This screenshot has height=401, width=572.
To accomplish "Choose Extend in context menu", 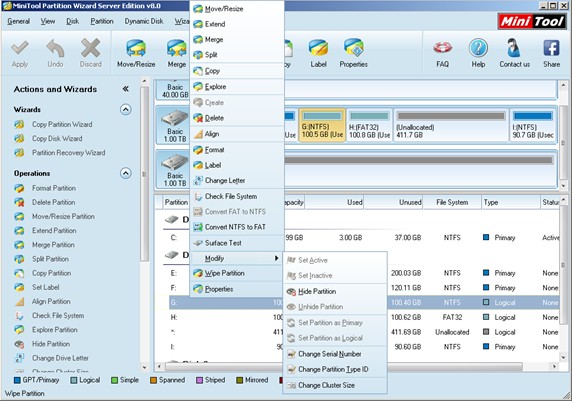I will tap(237, 24).
